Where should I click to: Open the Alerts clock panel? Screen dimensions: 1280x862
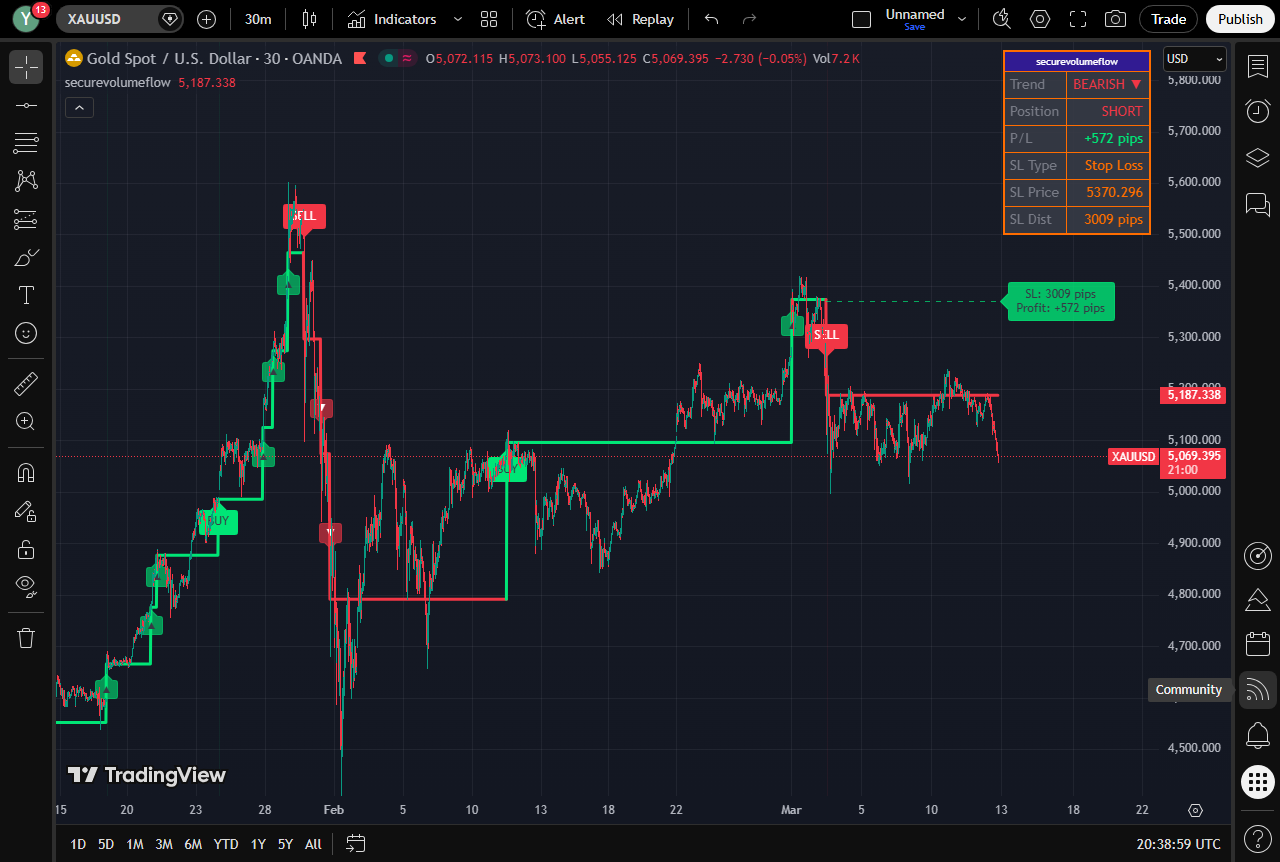tap(1257, 111)
